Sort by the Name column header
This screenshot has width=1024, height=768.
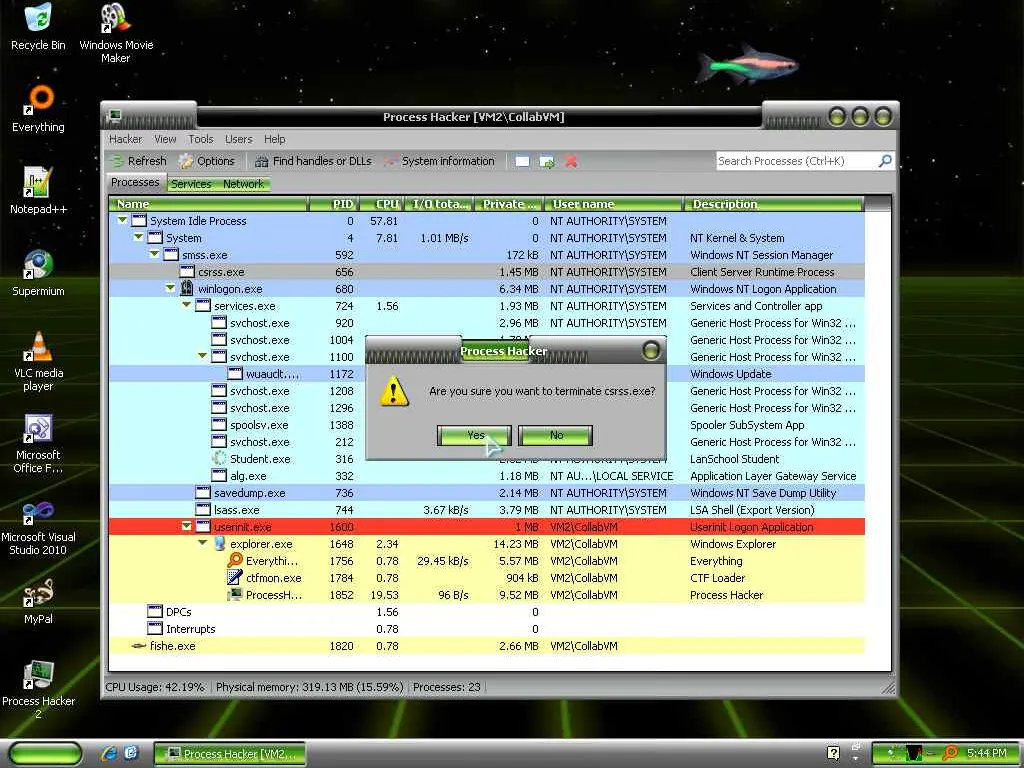click(208, 204)
